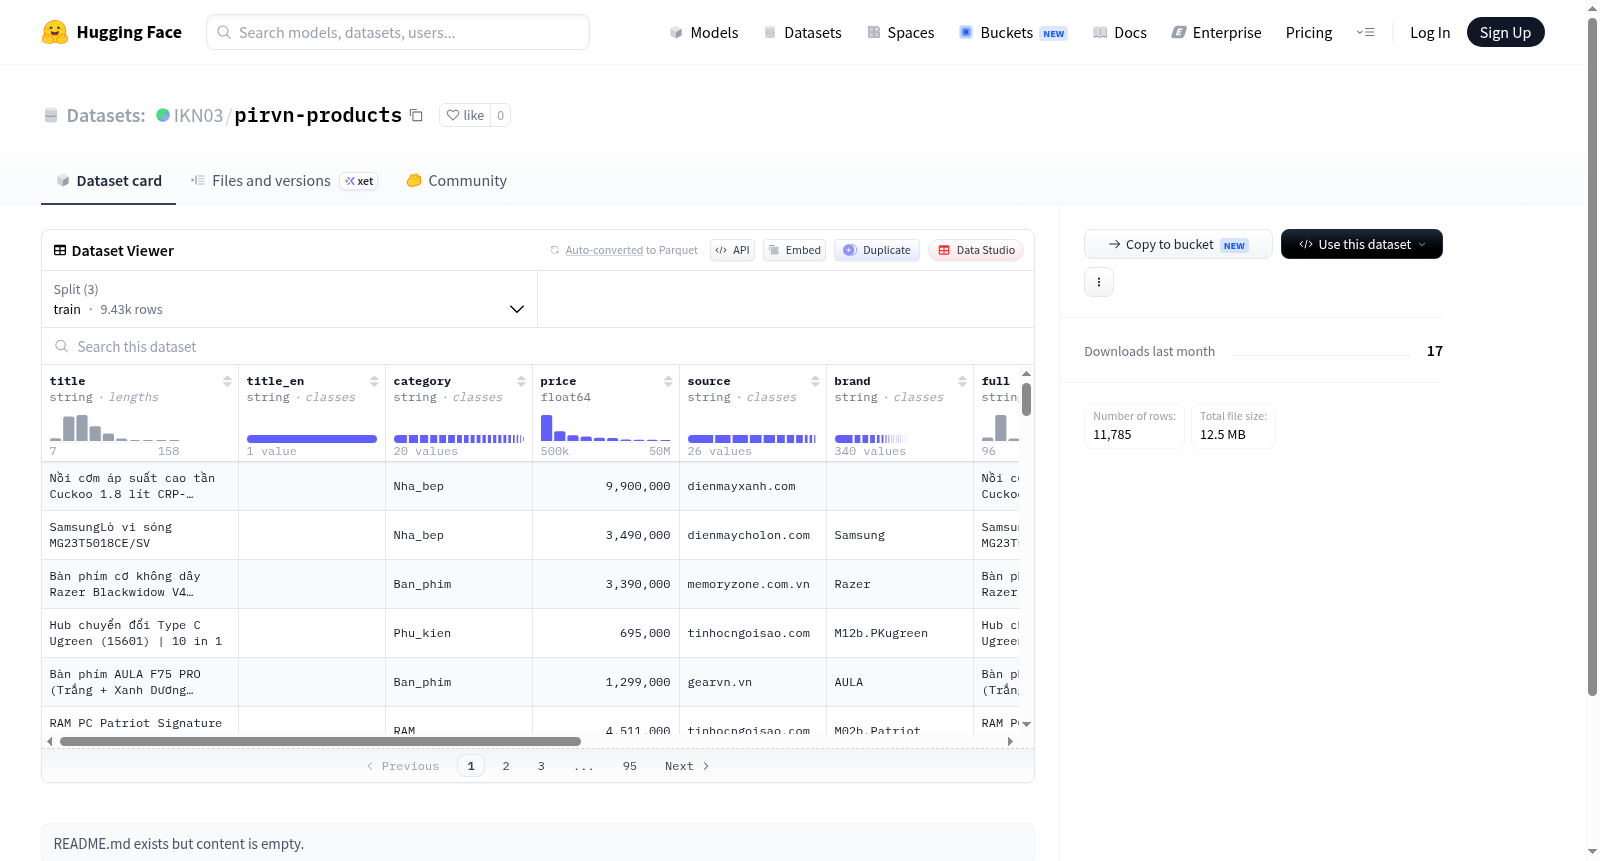Screen dimensions: 1600x861
Task: Go to page 2 of the dataset
Action: [x=506, y=766]
